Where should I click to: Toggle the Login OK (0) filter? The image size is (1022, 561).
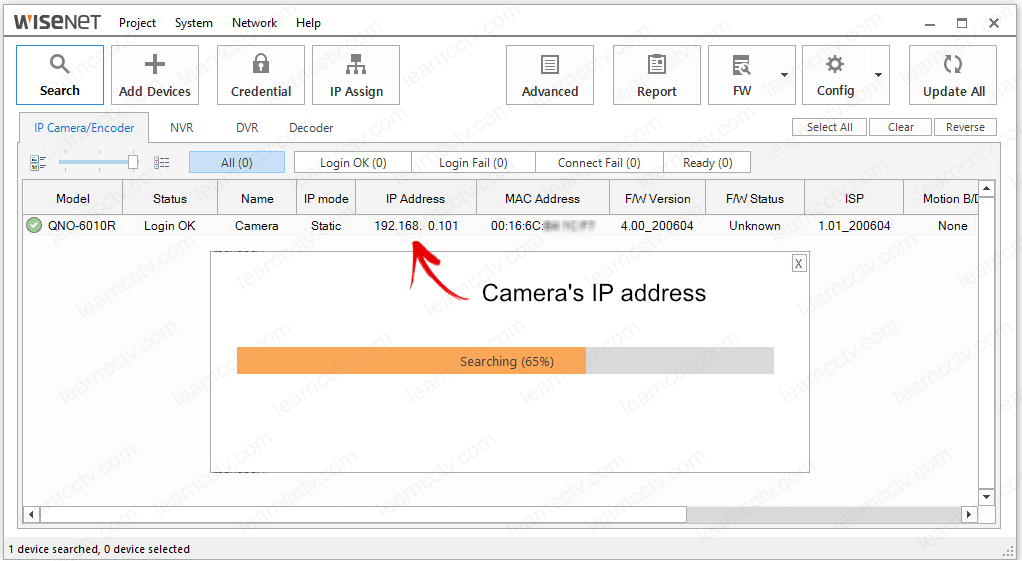352,163
